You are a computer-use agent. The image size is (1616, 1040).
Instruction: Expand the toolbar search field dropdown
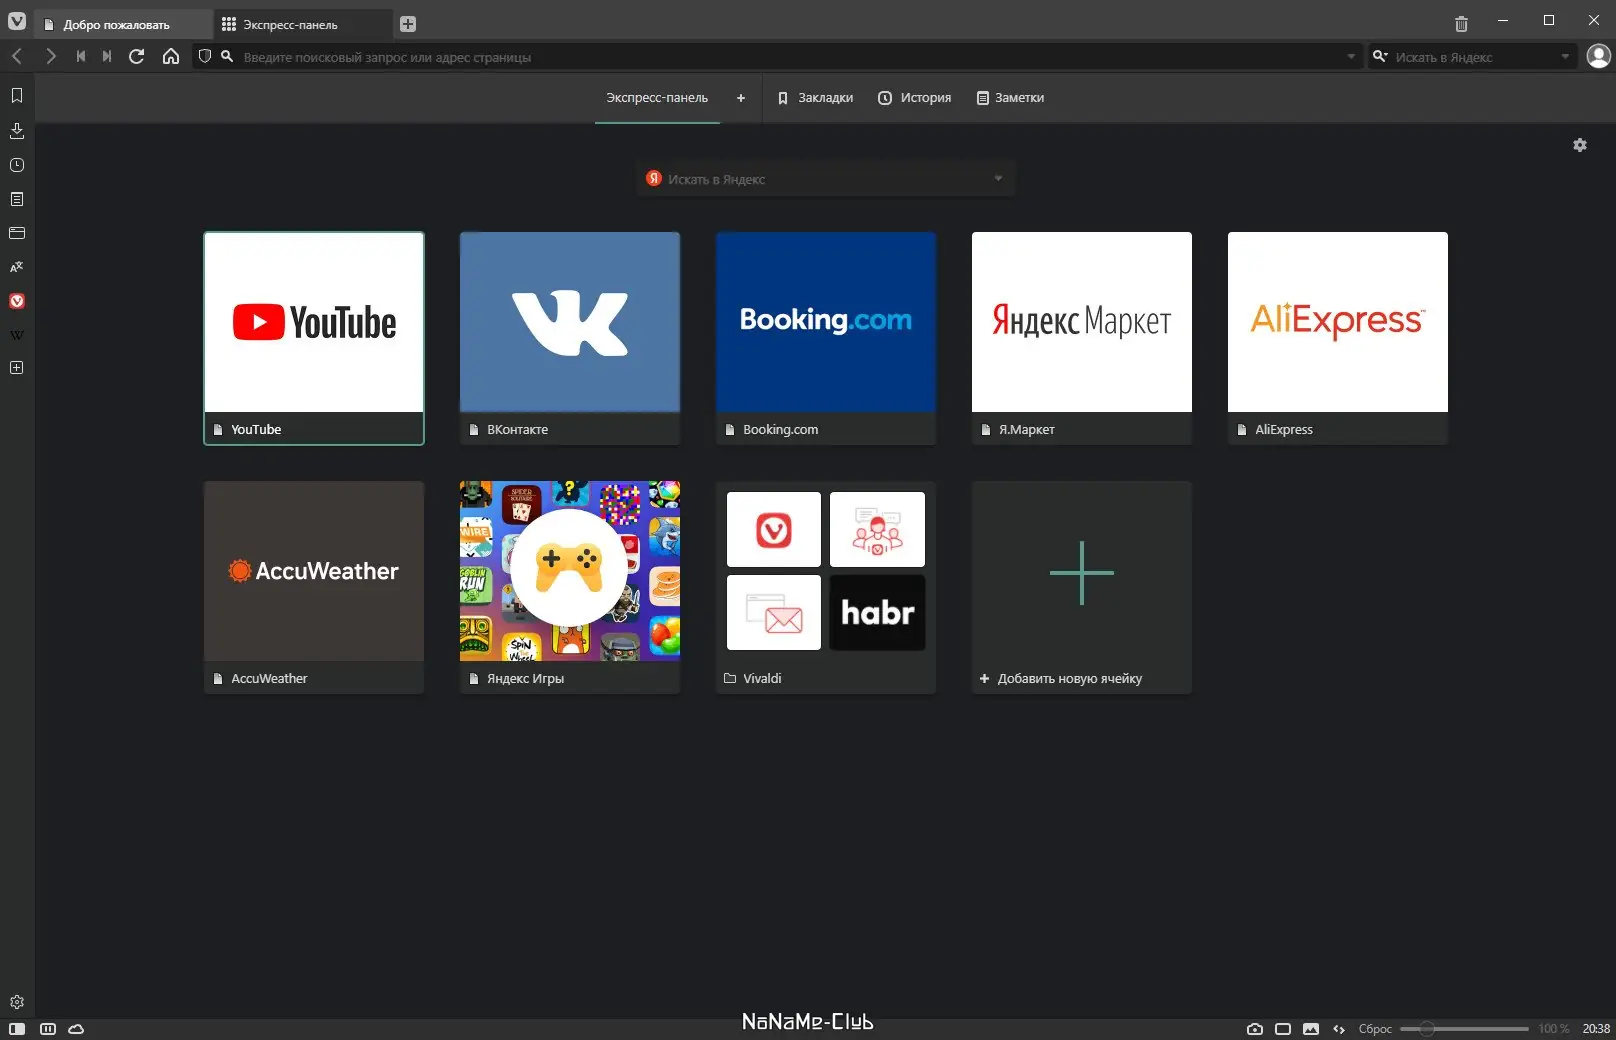(x=1565, y=57)
